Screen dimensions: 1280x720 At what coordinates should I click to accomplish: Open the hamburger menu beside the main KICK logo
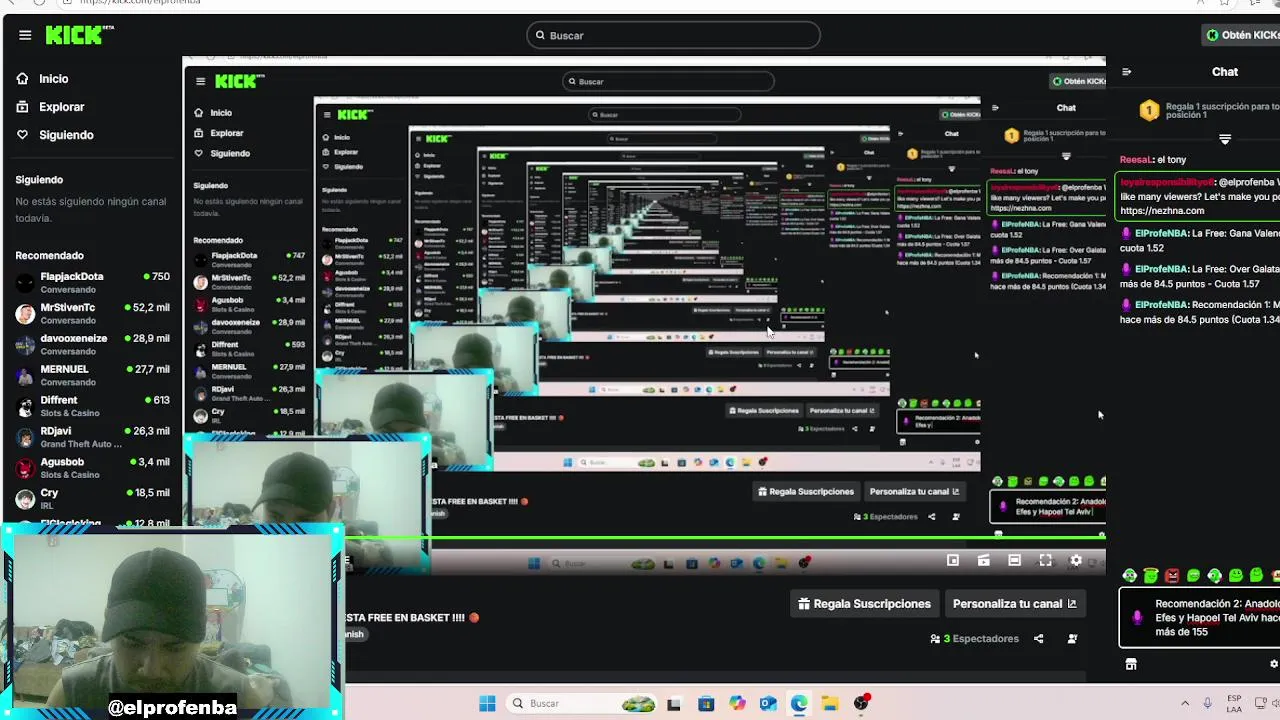(25, 35)
